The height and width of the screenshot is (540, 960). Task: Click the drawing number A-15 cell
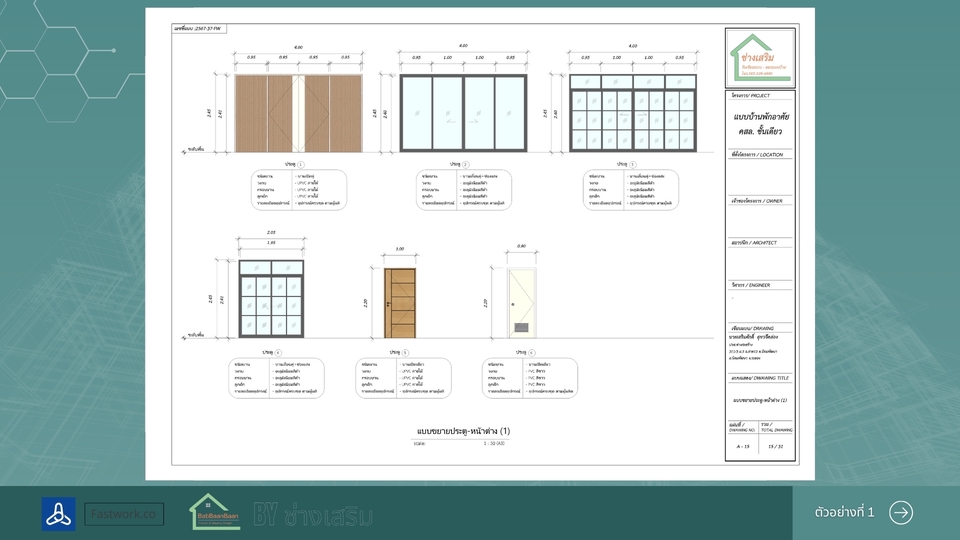(x=742, y=446)
